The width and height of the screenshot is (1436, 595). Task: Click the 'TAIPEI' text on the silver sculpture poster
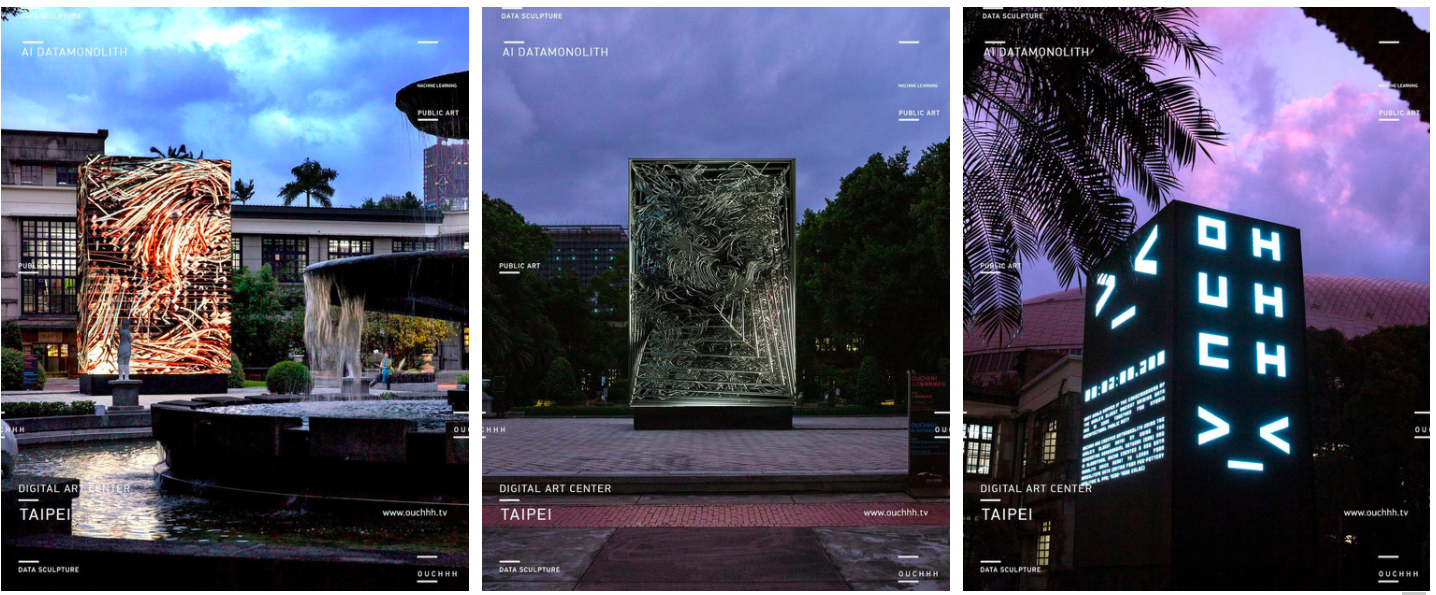(x=526, y=514)
